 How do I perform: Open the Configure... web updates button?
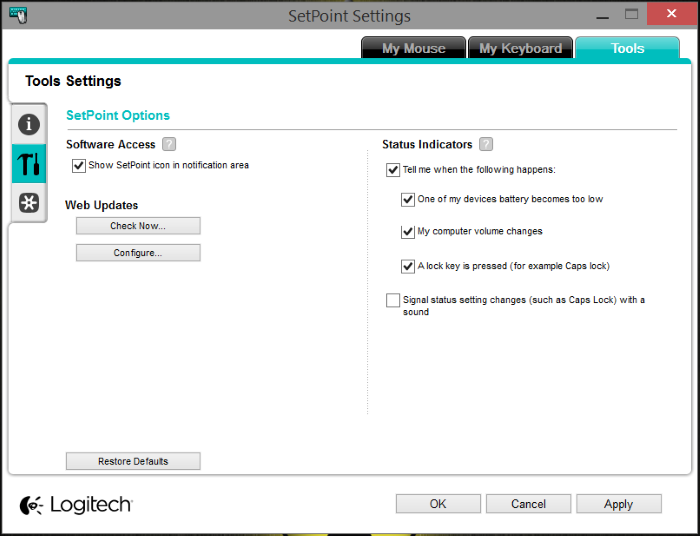(x=138, y=253)
